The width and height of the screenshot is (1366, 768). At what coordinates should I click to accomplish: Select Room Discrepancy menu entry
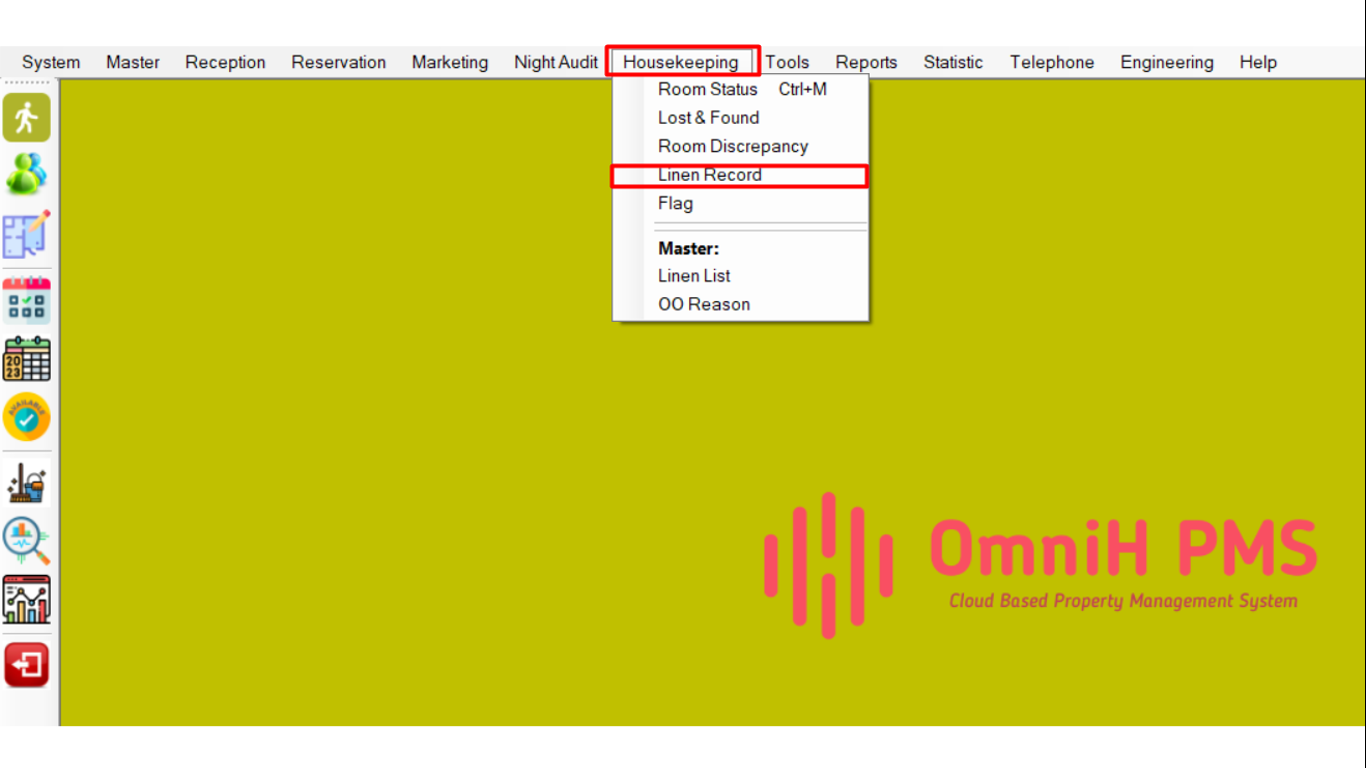(x=741, y=146)
